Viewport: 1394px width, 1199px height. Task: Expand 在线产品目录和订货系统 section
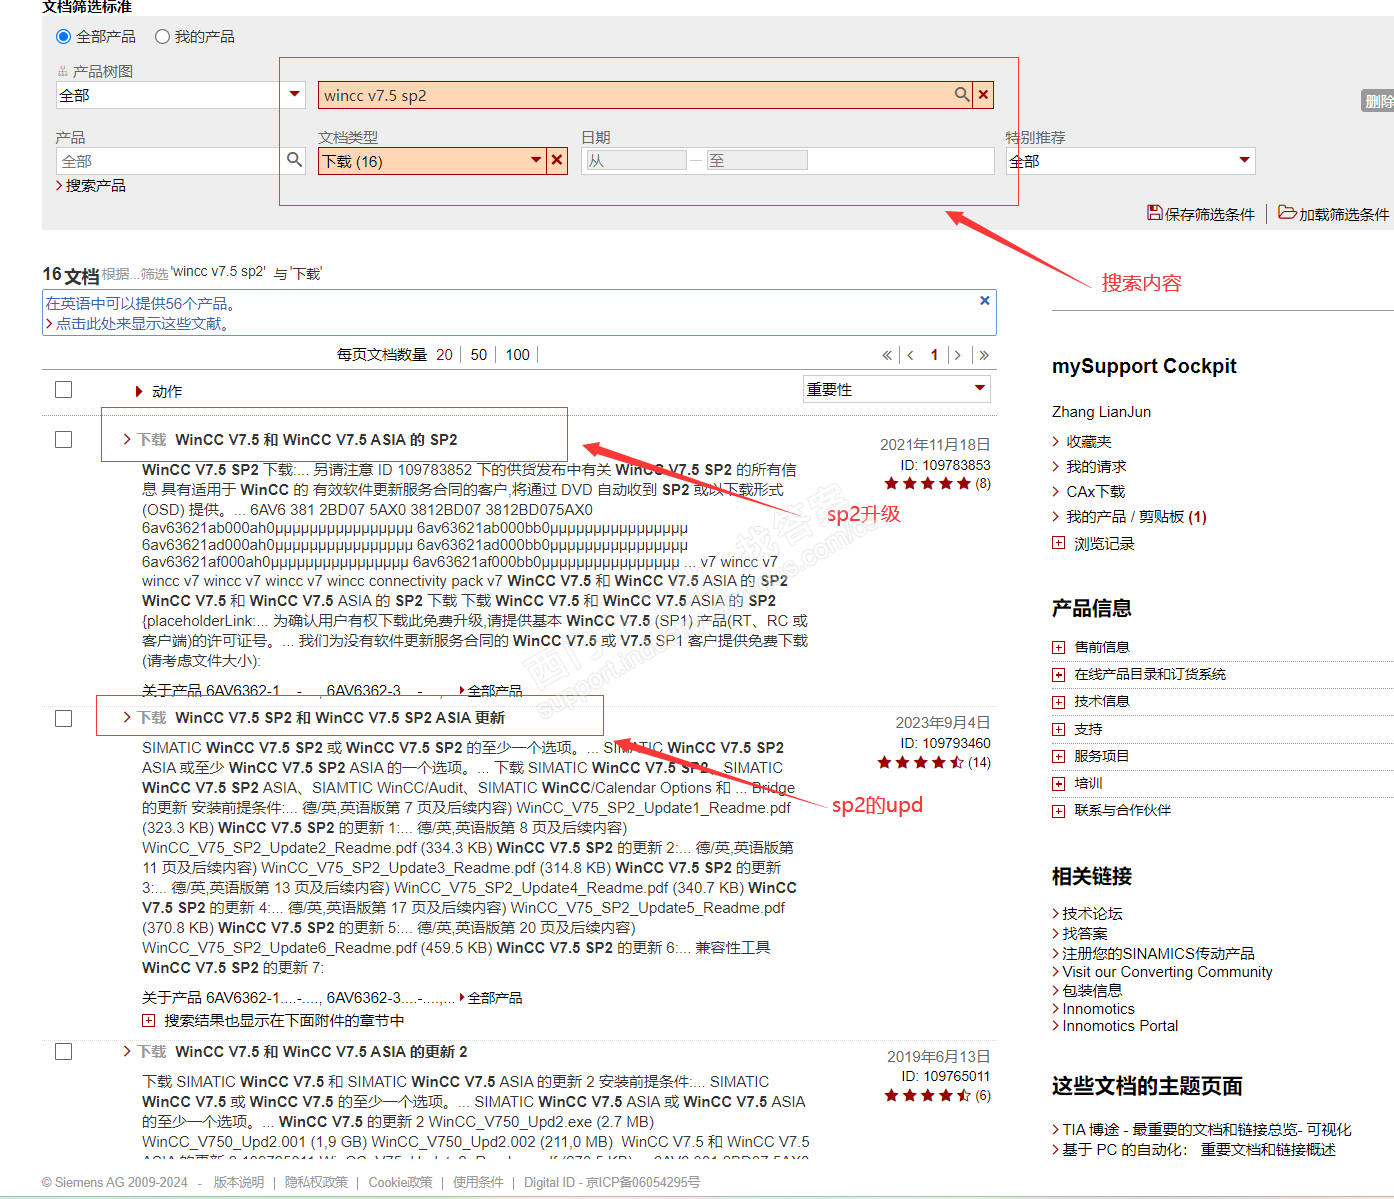[1058, 675]
